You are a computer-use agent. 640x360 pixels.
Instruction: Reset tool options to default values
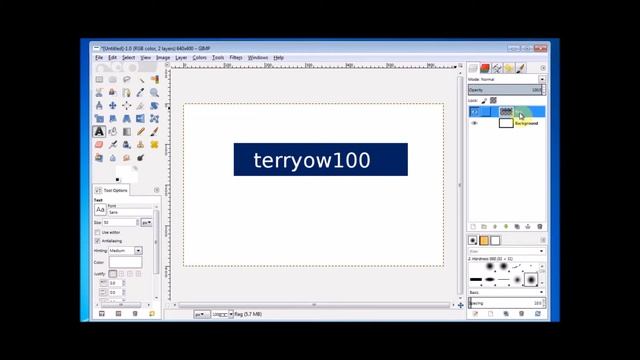[x=152, y=313]
